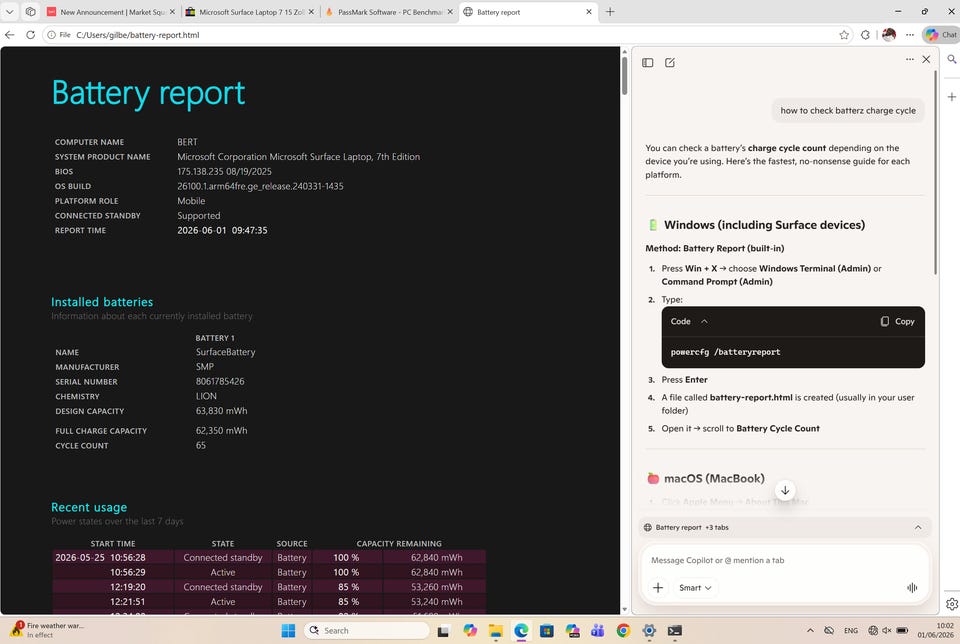Open the Edge sidebar search icon
This screenshot has width=960, height=644.
pos(951,59)
